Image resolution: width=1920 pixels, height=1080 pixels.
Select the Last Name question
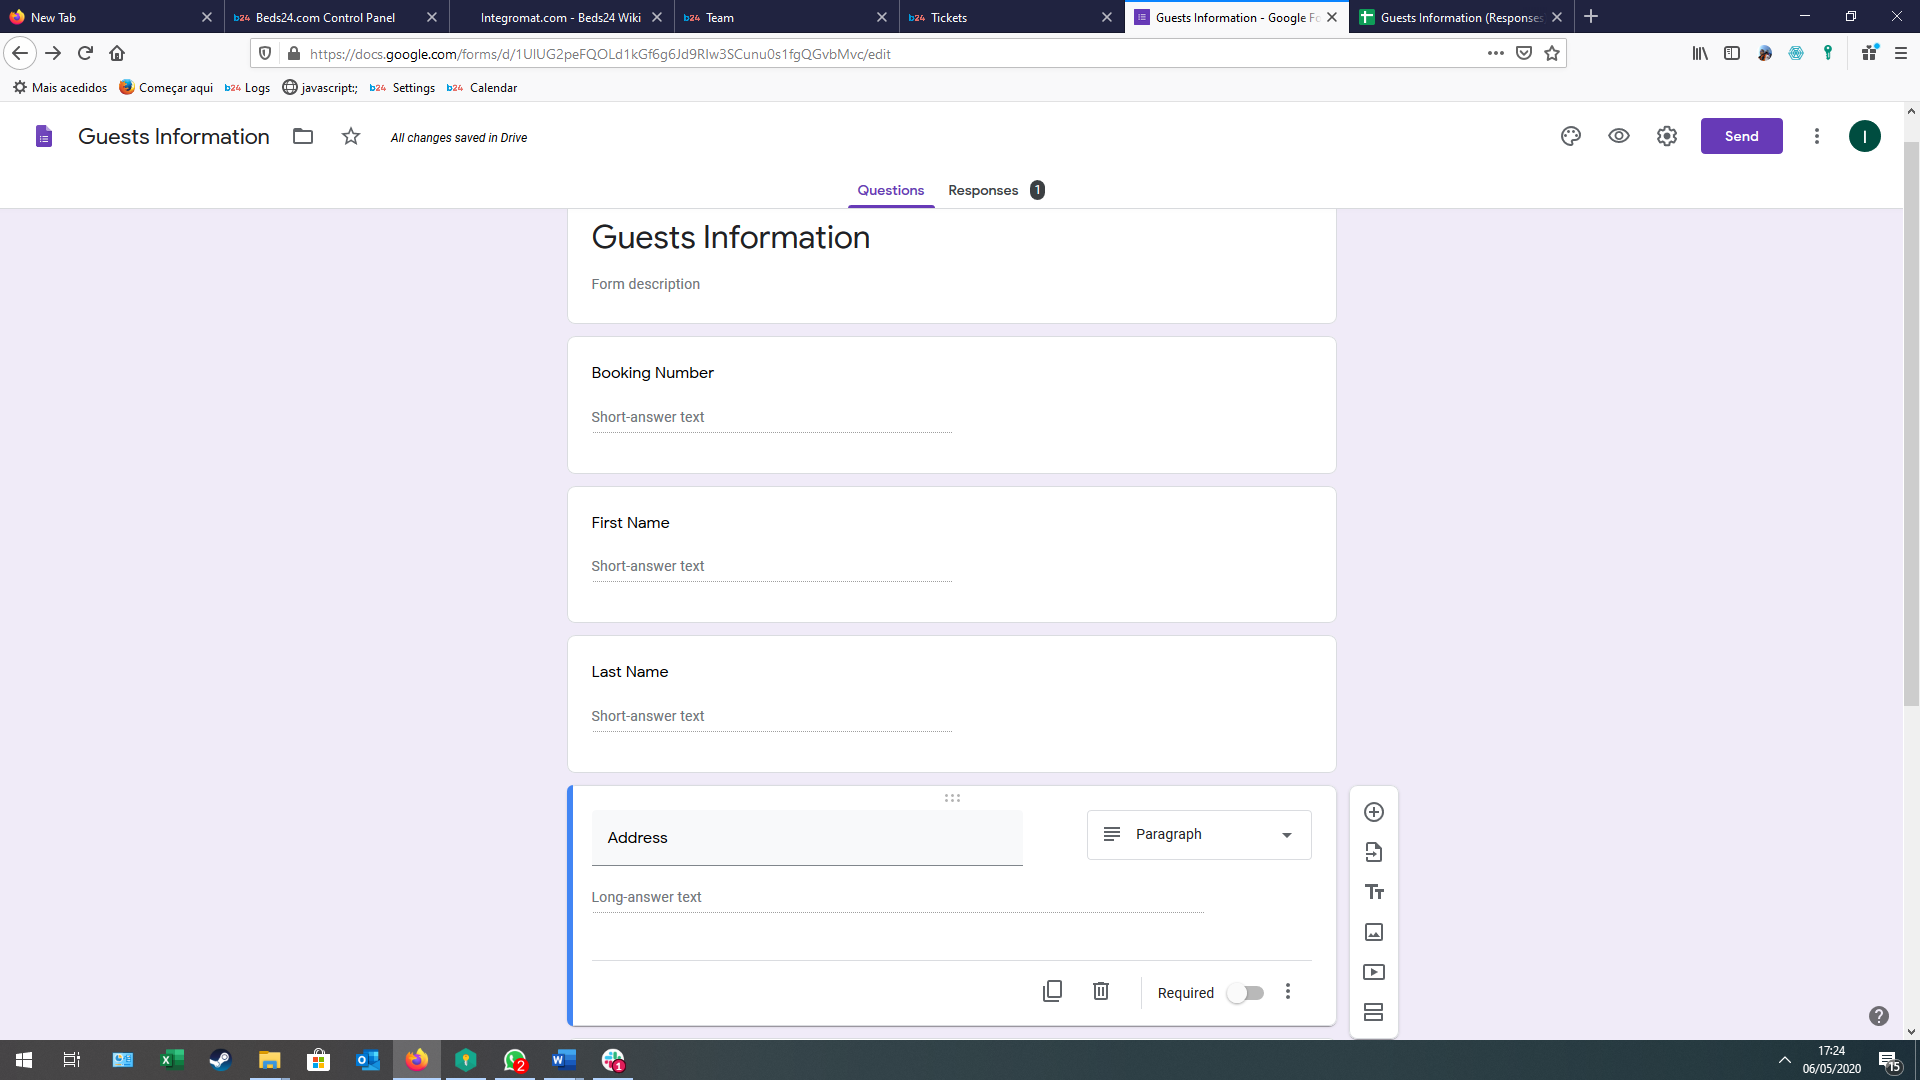951,704
